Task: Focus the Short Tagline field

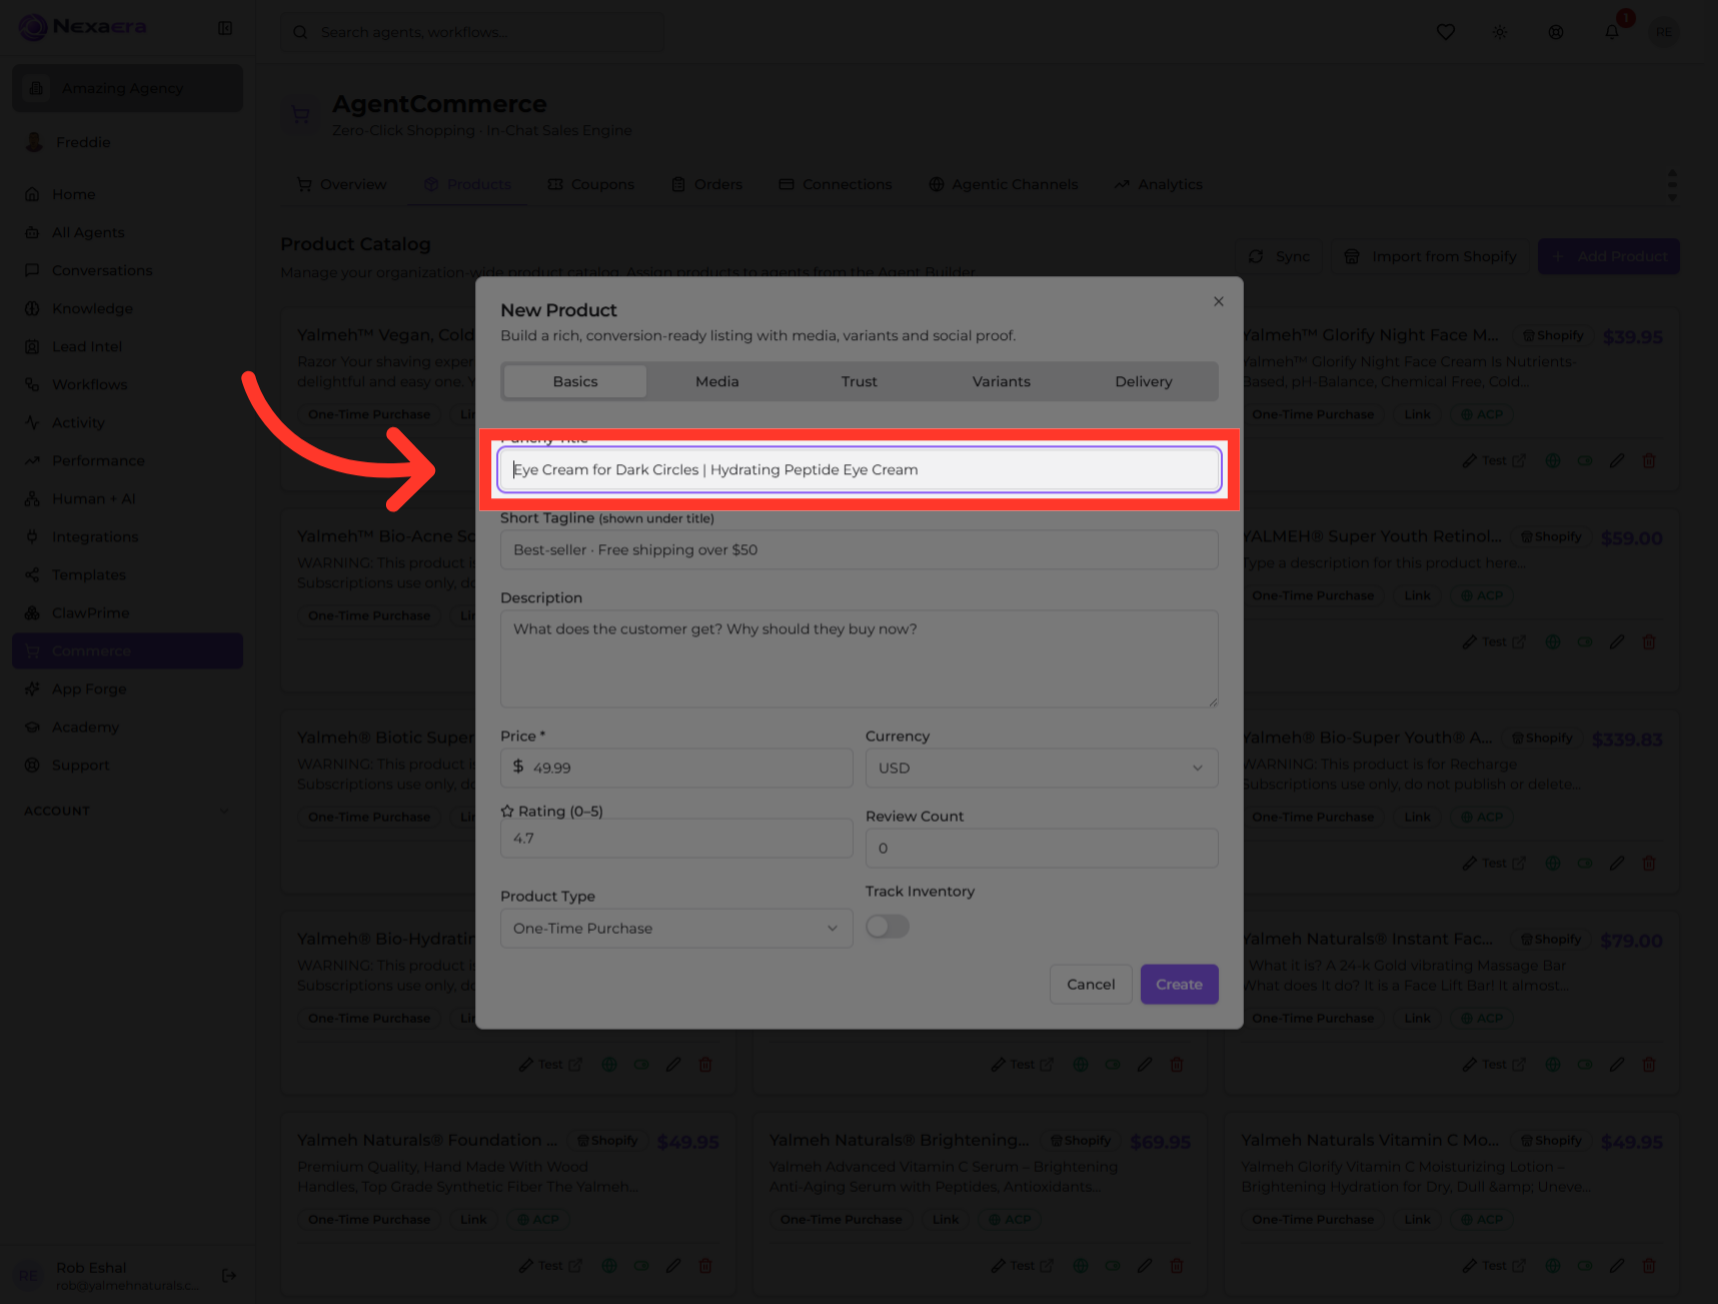Action: (859, 549)
